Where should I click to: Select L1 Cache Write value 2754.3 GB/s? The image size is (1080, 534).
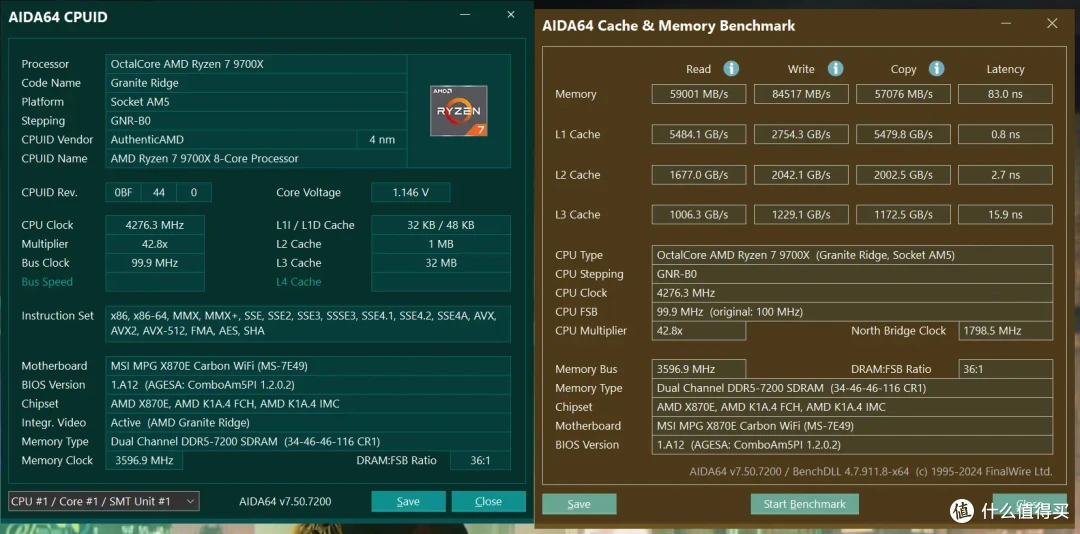click(x=801, y=134)
